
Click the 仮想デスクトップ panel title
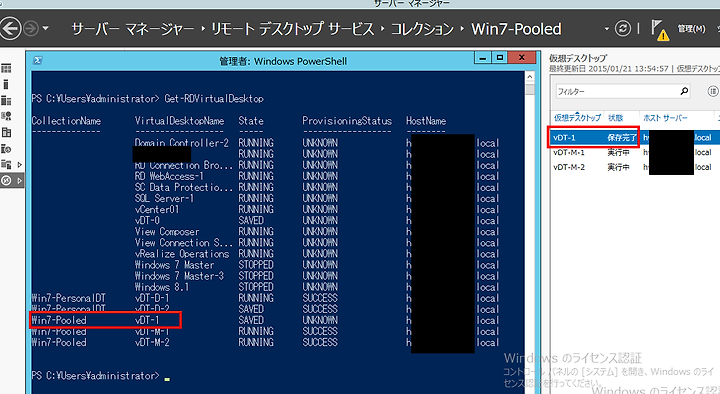coord(578,58)
